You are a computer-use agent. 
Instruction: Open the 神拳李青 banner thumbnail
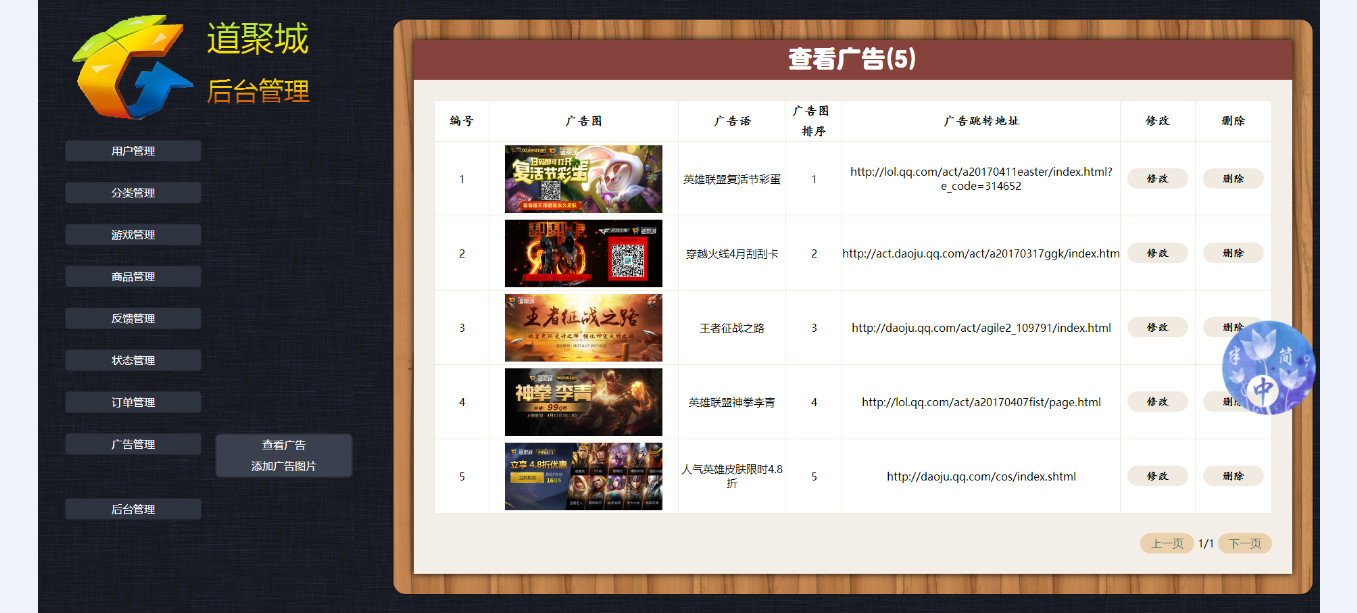pyautogui.click(x=583, y=402)
